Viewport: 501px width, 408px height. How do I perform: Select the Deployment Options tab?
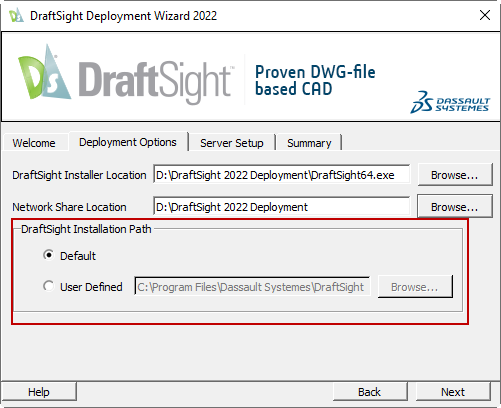[128, 142]
